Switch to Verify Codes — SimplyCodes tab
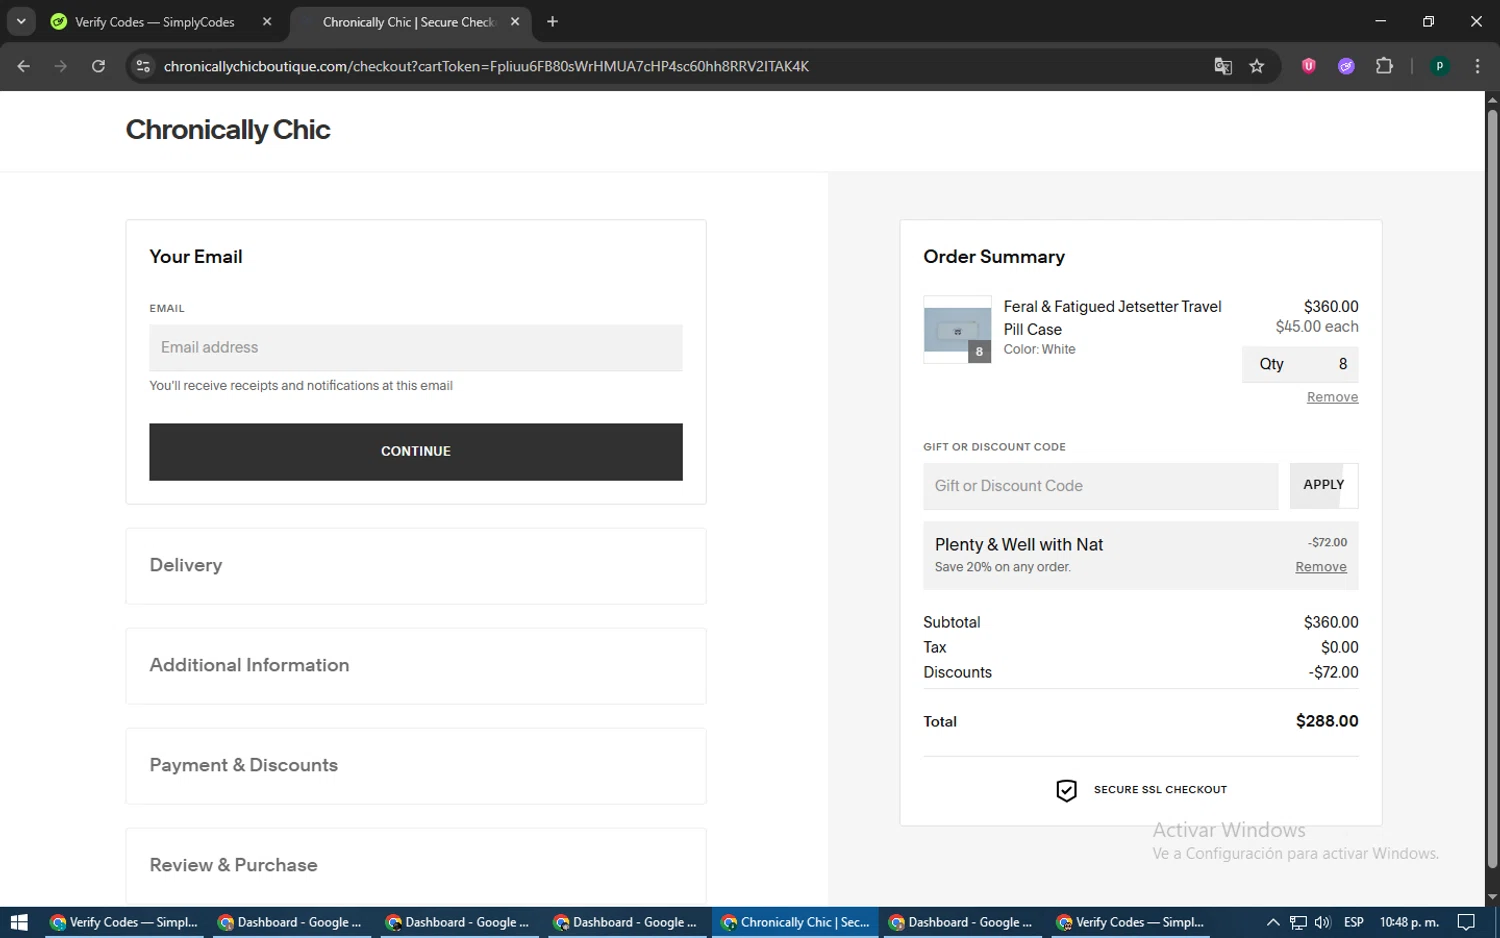The image size is (1500, 938). [154, 22]
